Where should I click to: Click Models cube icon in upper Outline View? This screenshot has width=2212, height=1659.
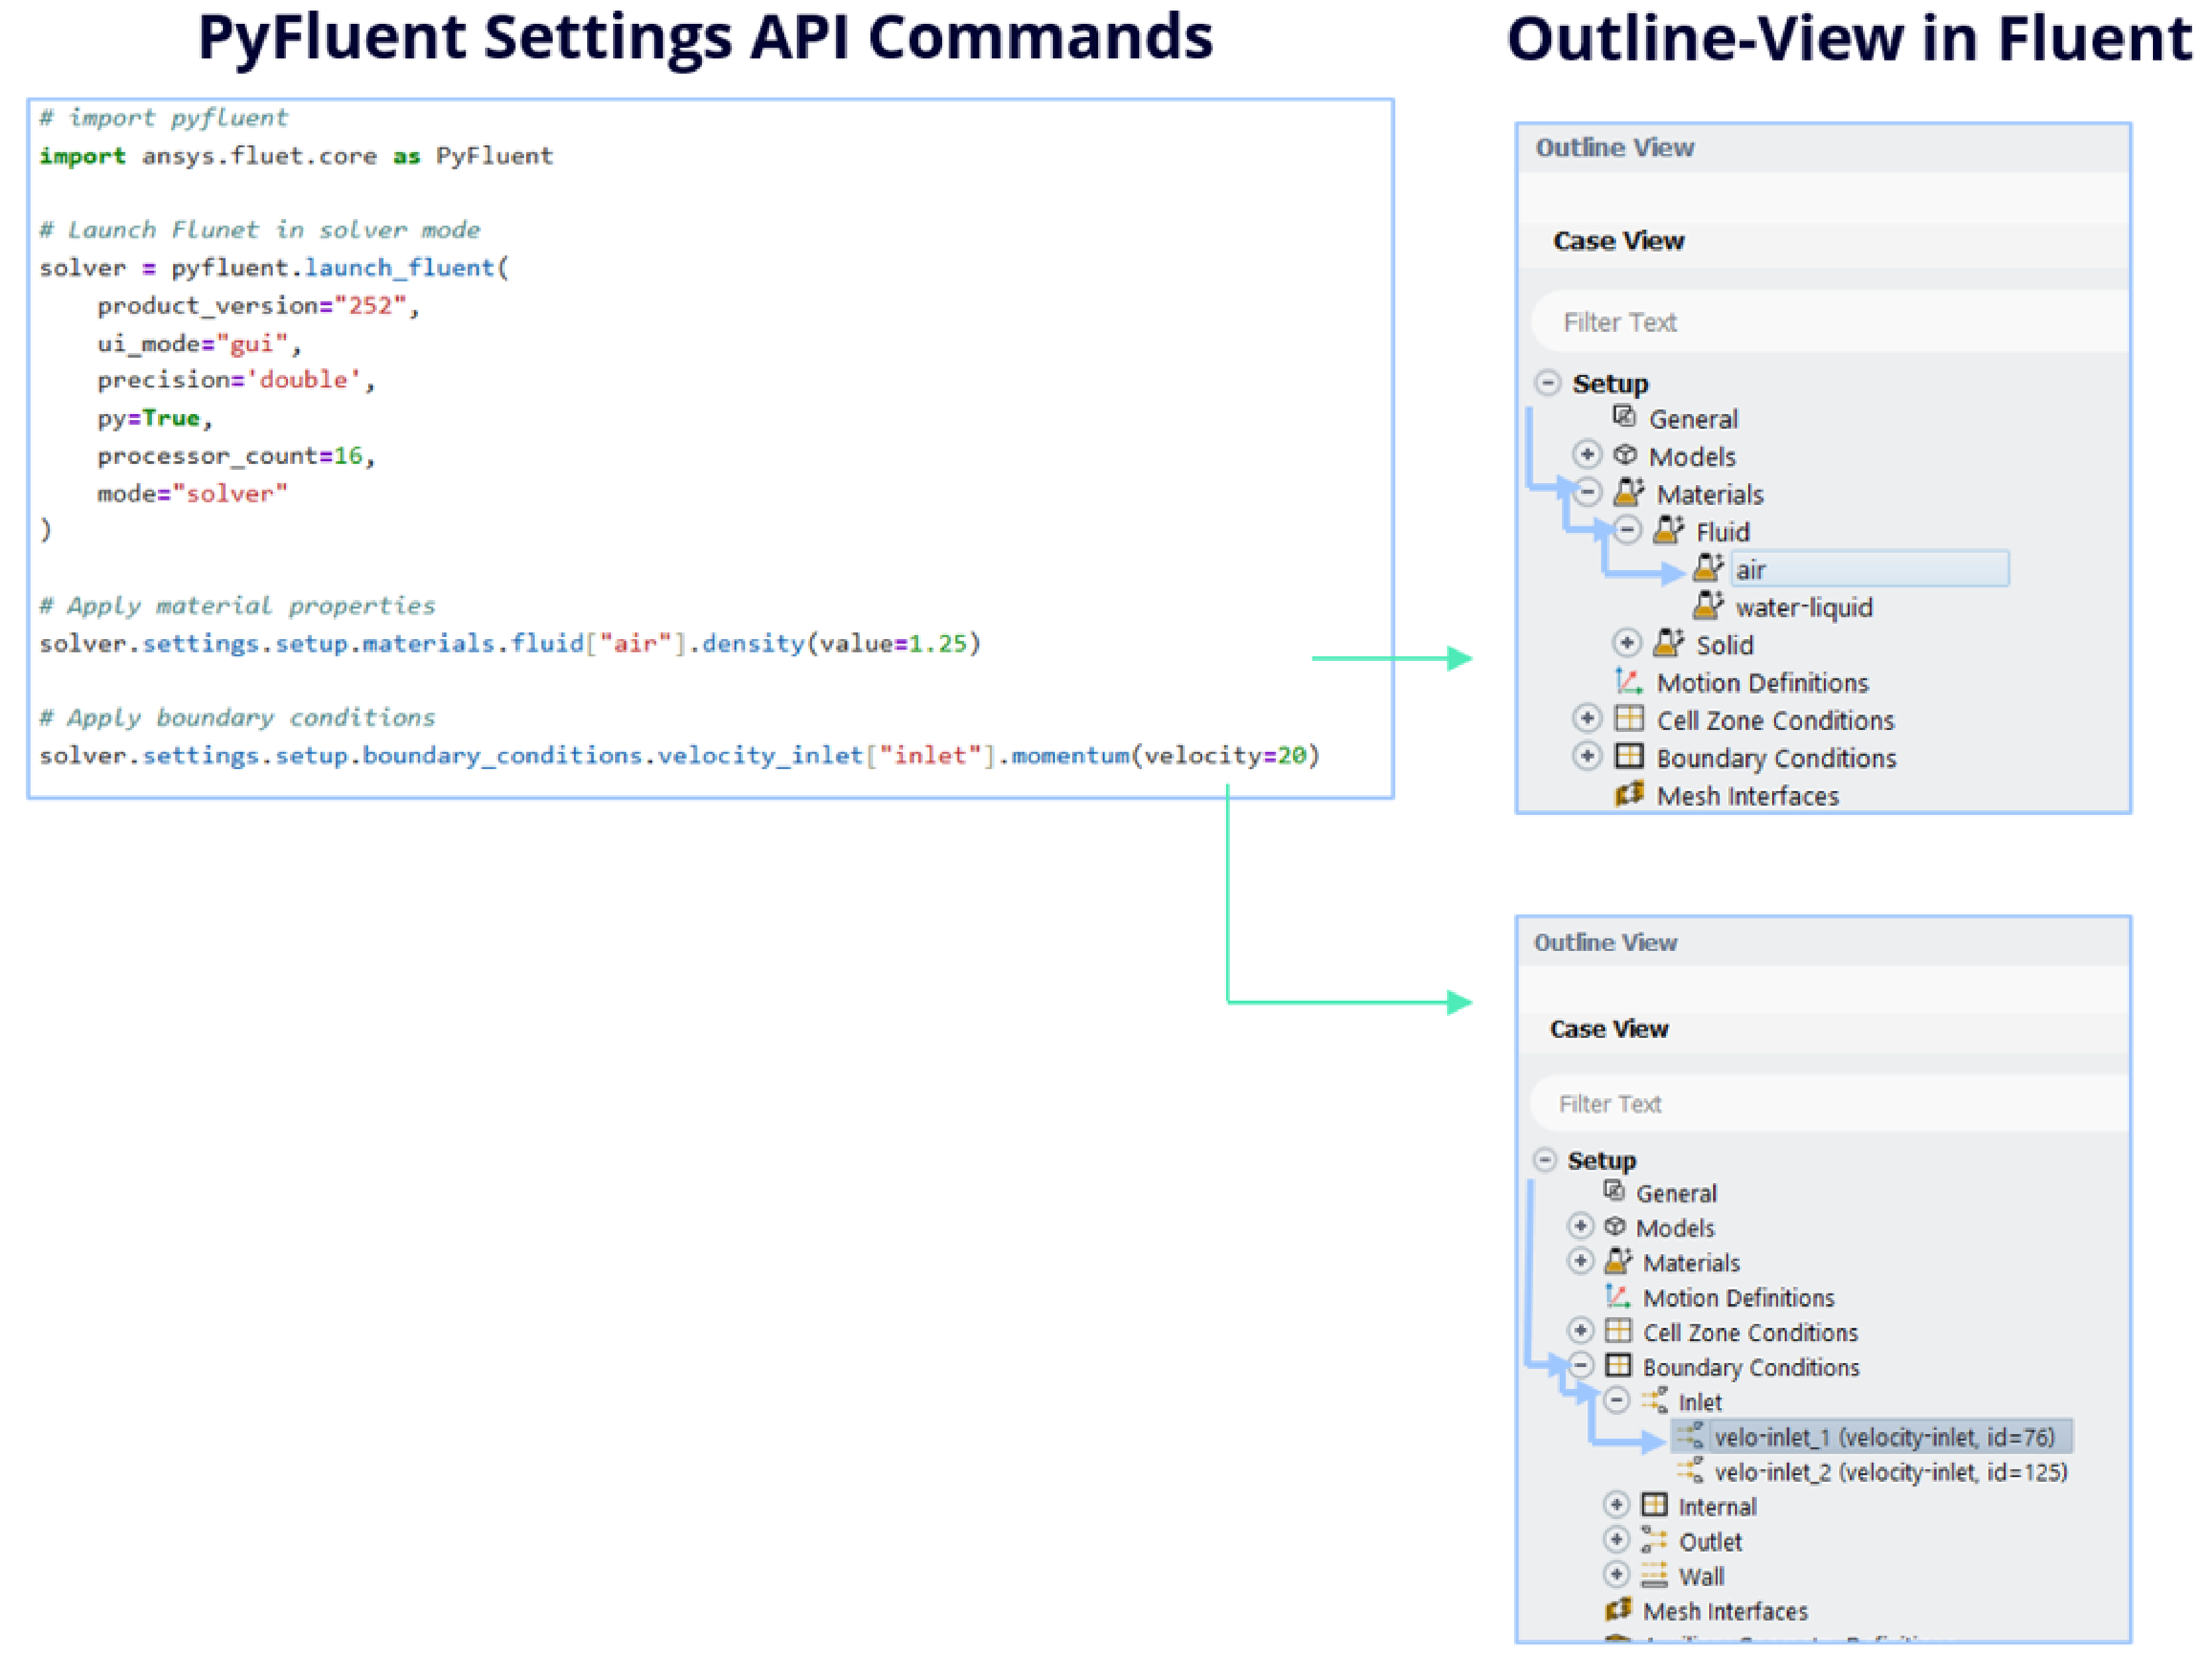1625,455
